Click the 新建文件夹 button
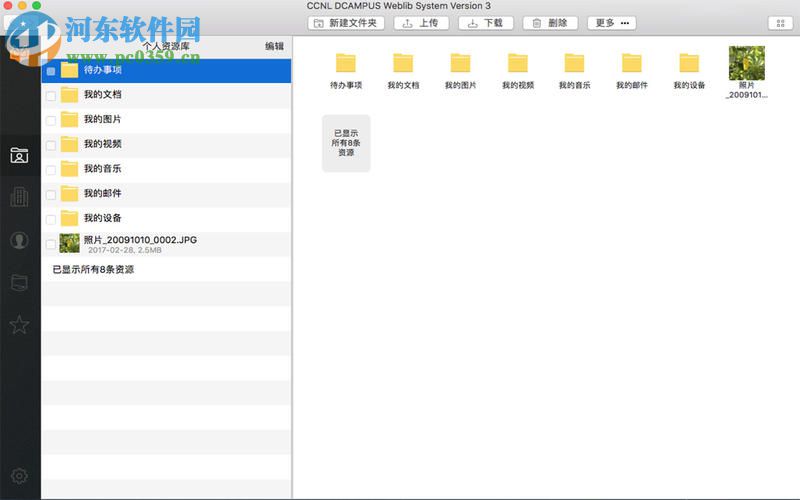This screenshot has height=500, width=800. pos(346,23)
